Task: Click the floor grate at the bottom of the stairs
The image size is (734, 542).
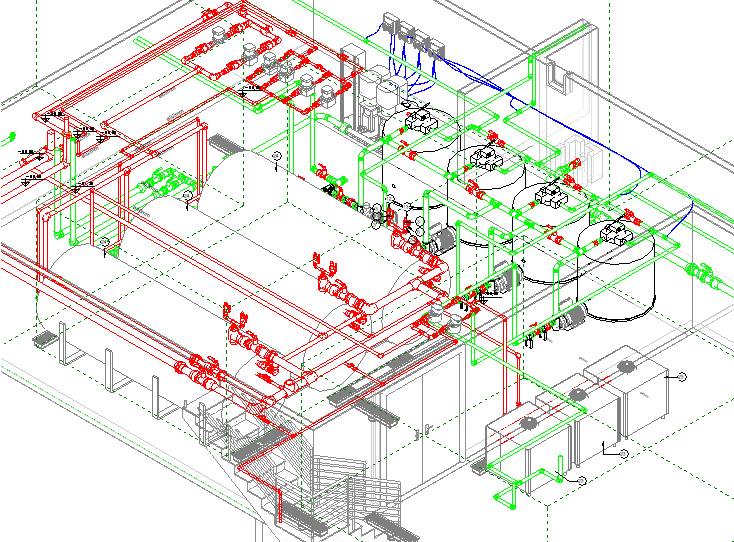Action: tap(387, 524)
